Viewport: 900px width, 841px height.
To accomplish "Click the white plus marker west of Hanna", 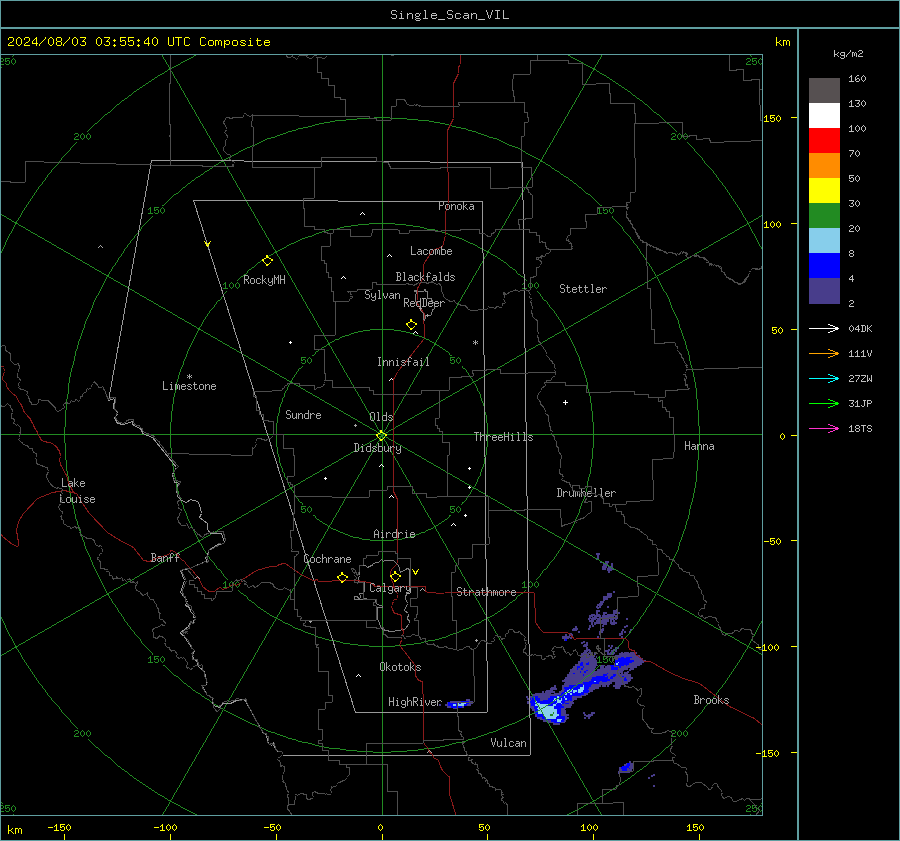I will pos(565,402).
